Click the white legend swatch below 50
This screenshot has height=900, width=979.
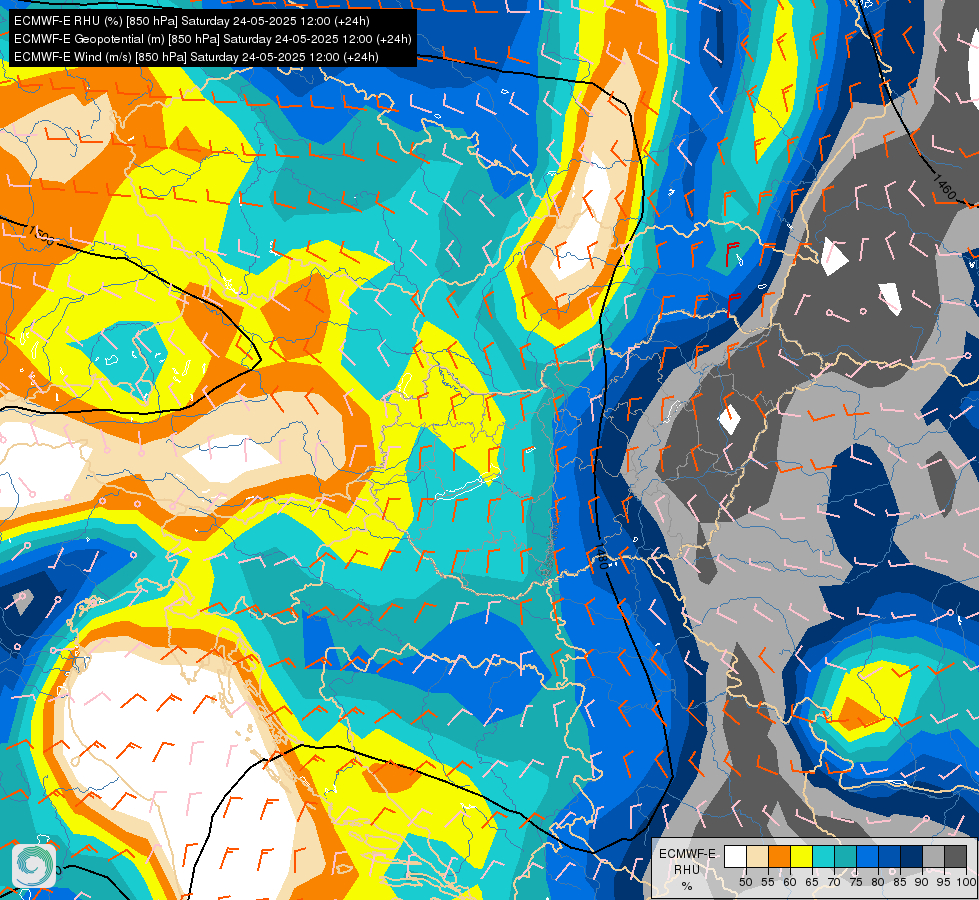pyautogui.click(x=735, y=856)
